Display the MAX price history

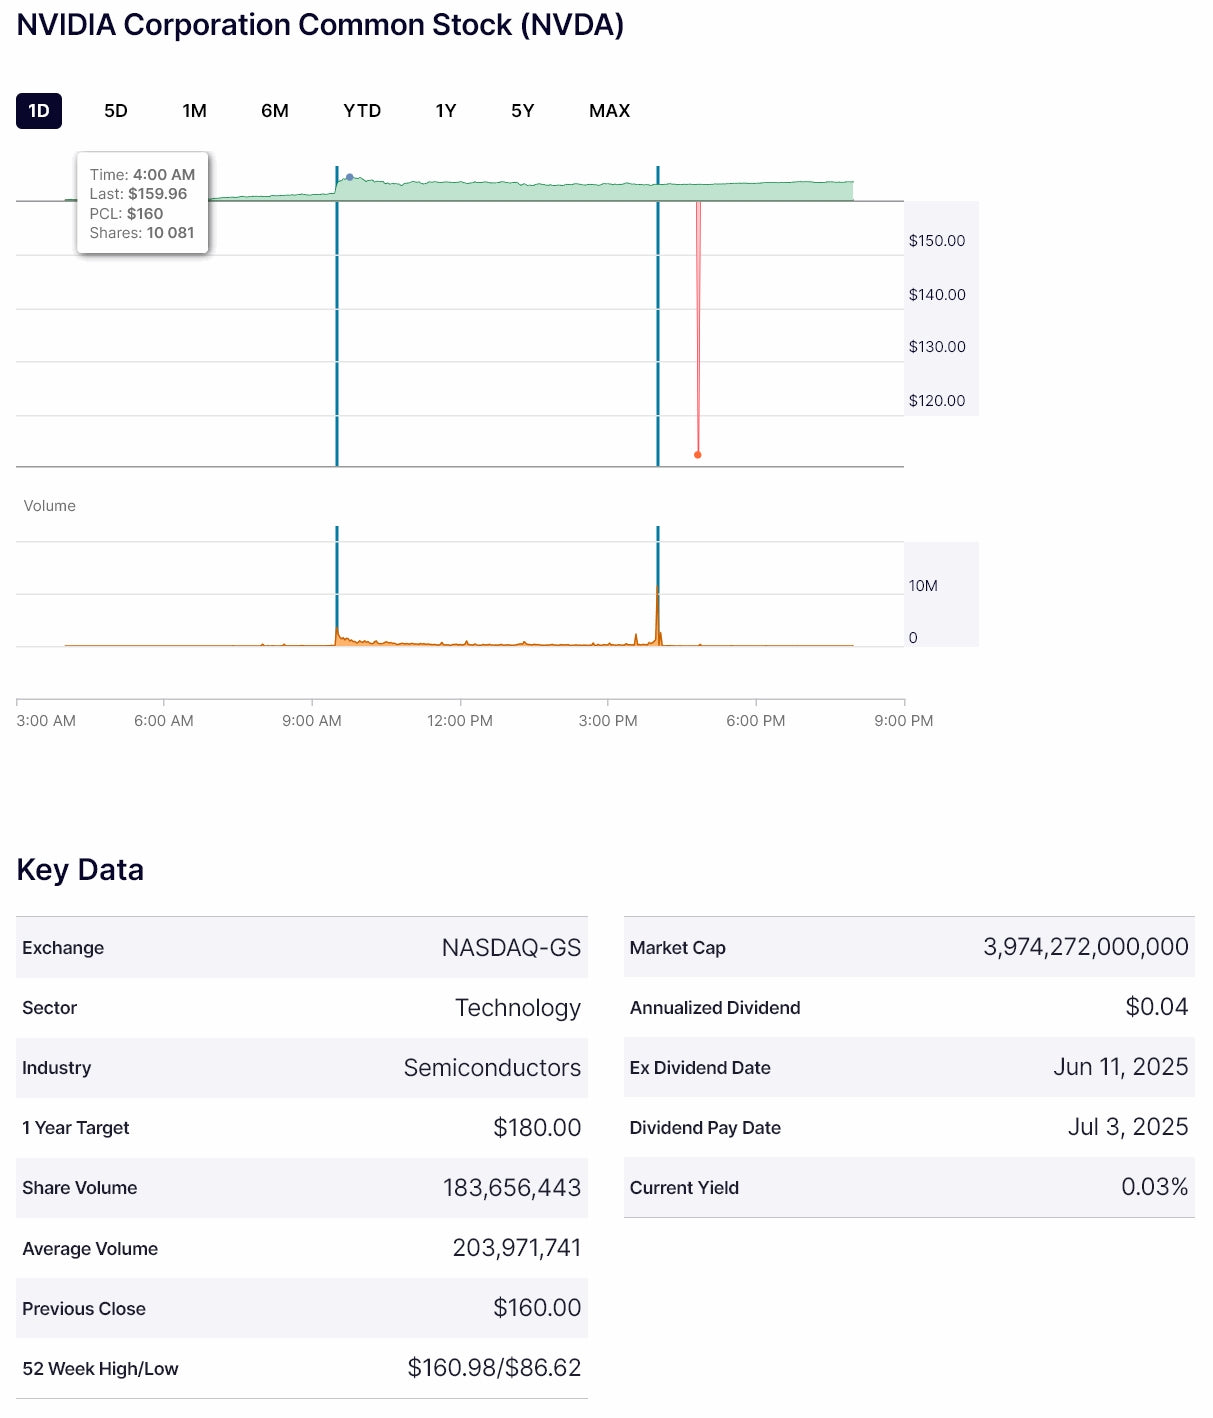[x=609, y=111]
